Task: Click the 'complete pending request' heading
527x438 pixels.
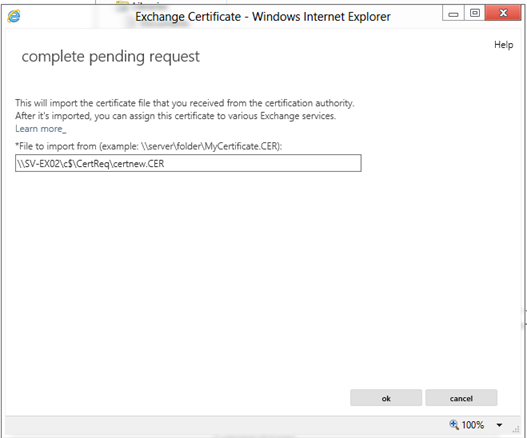Action: point(111,56)
